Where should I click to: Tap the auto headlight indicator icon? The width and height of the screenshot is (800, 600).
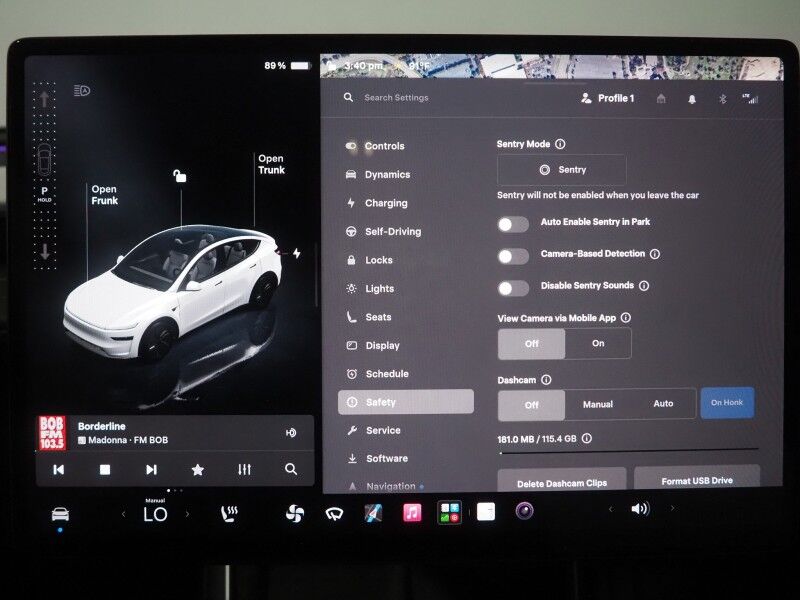[x=82, y=91]
